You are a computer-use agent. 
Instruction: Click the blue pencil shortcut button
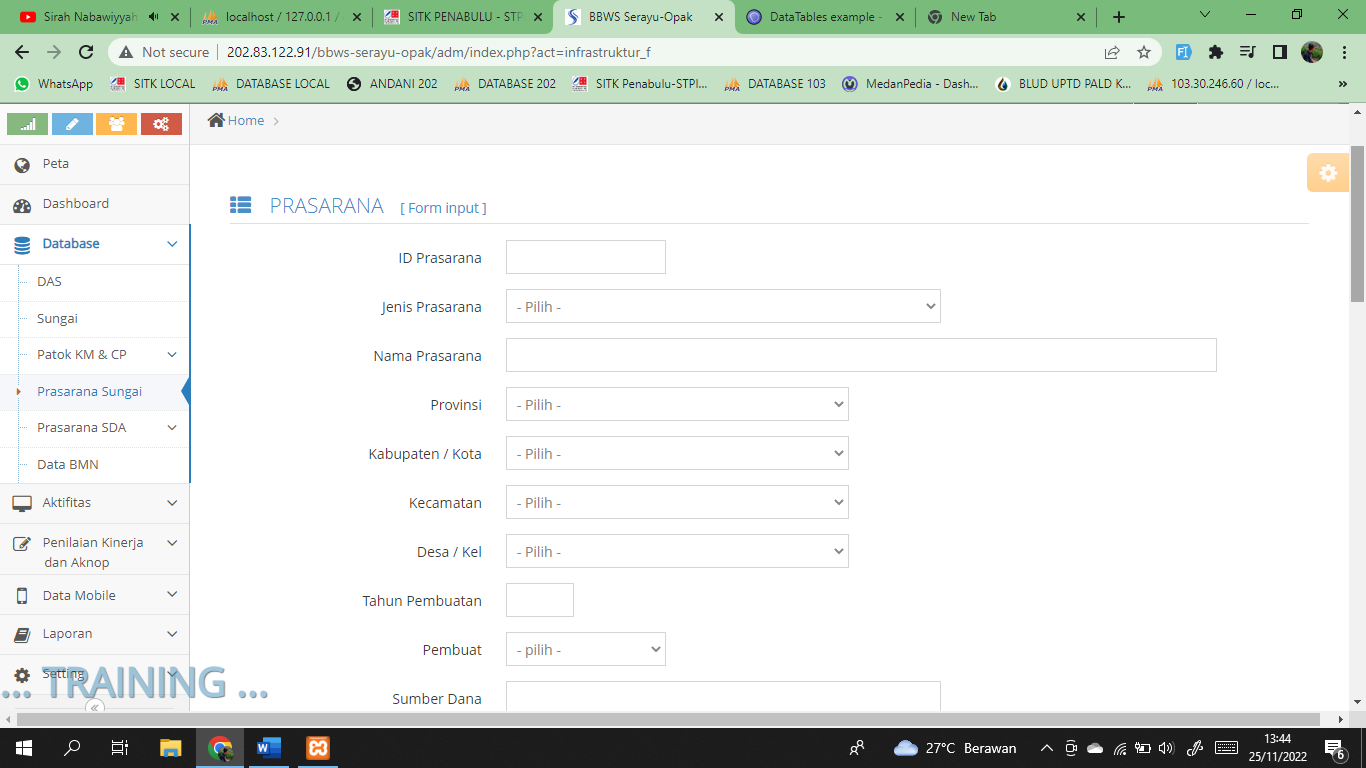[x=72, y=124]
